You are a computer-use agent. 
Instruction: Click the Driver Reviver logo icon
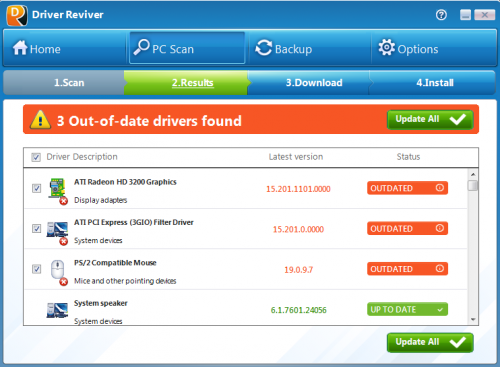pos(17,15)
